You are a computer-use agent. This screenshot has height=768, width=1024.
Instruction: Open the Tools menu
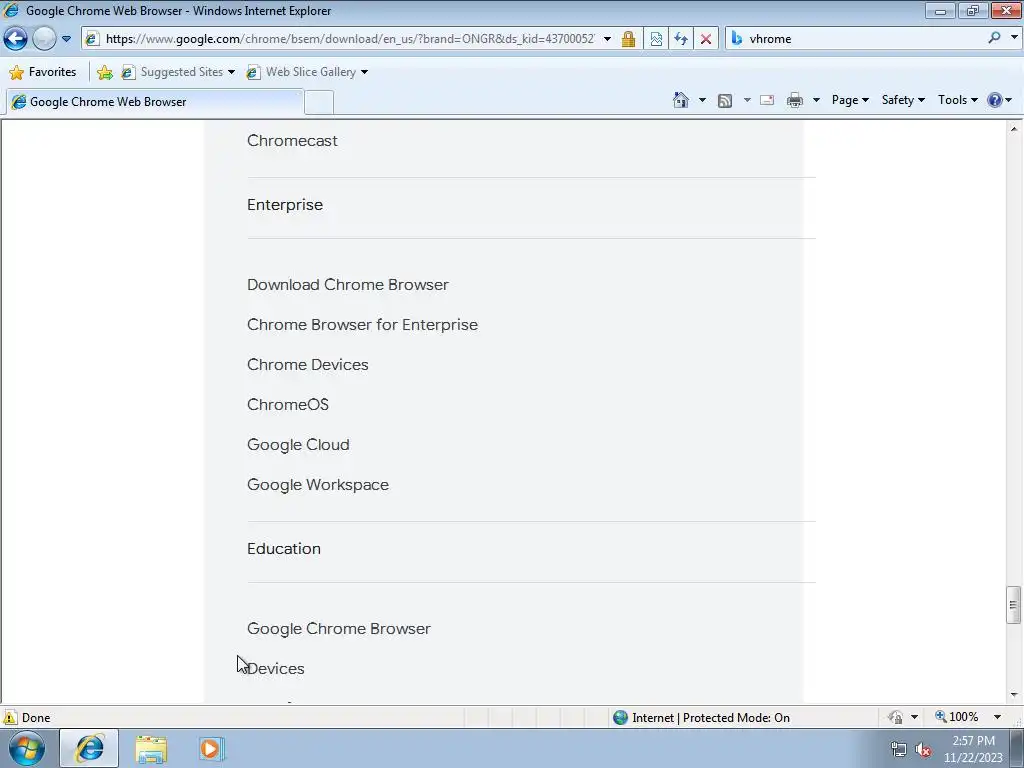[957, 100]
